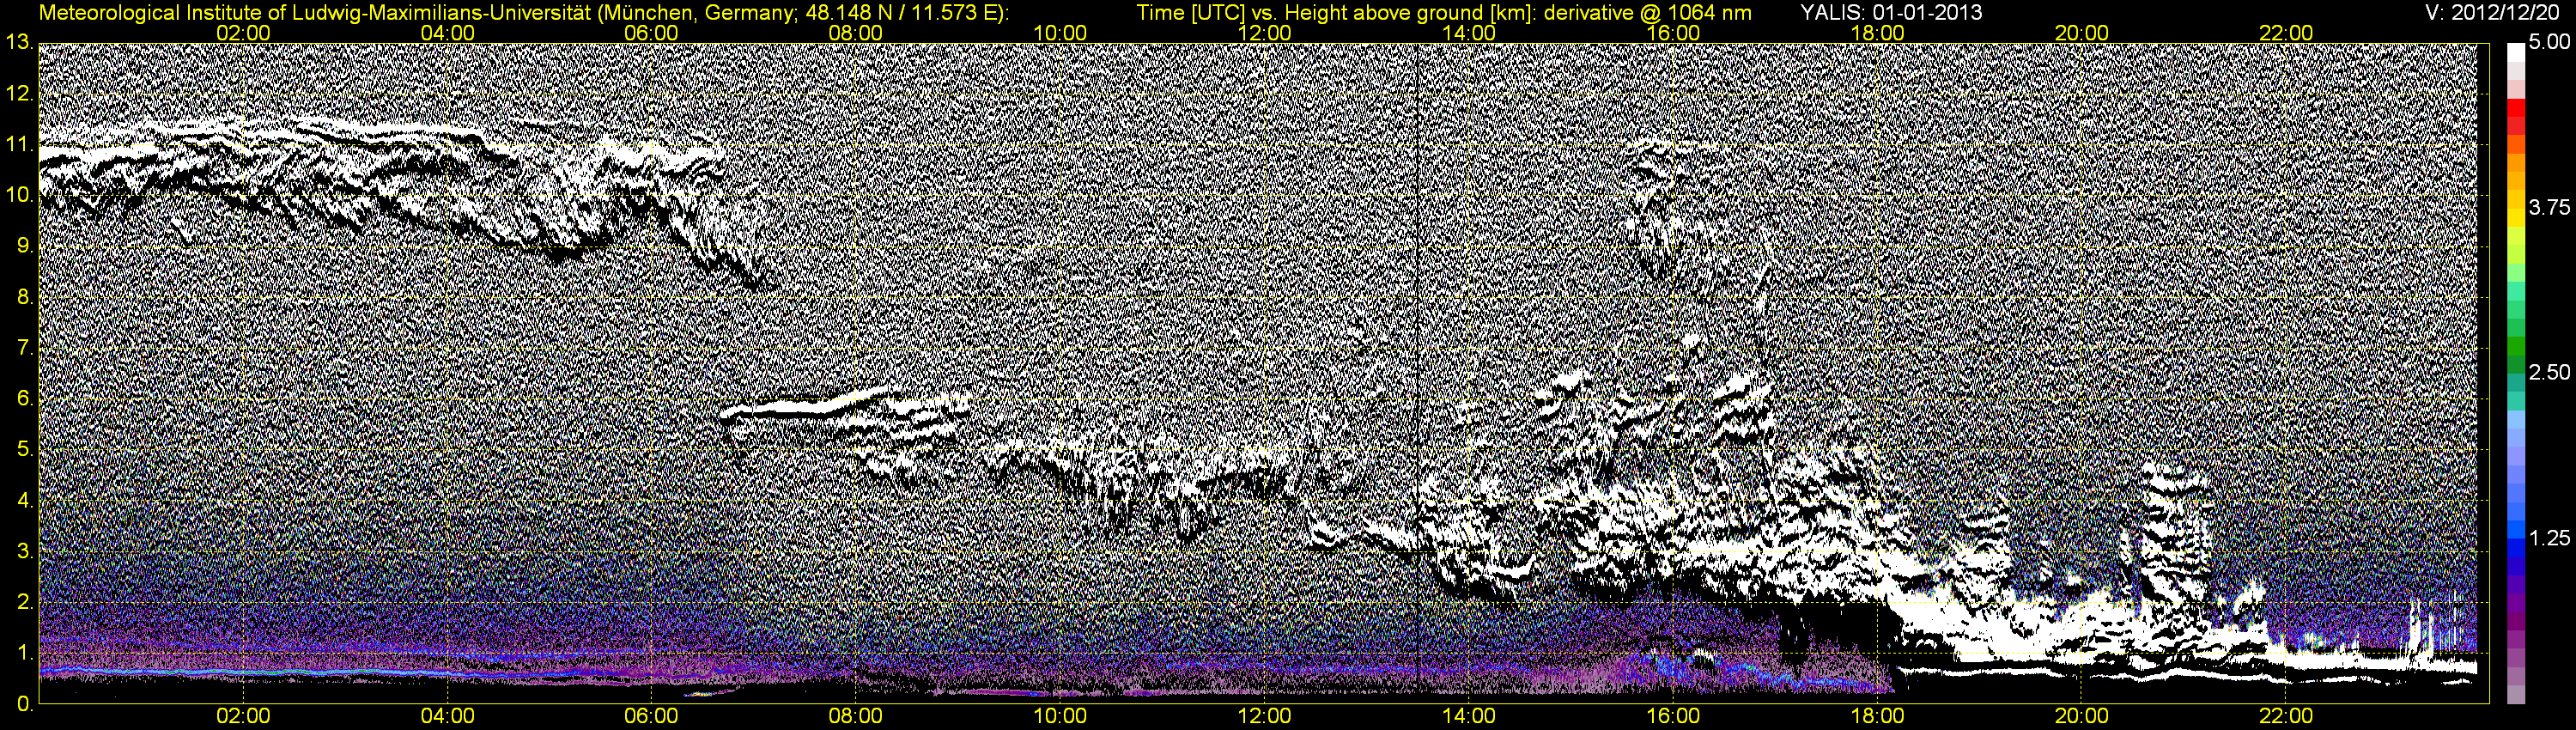
Task: Click the 1 km height axis label
Action: (24, 654)
